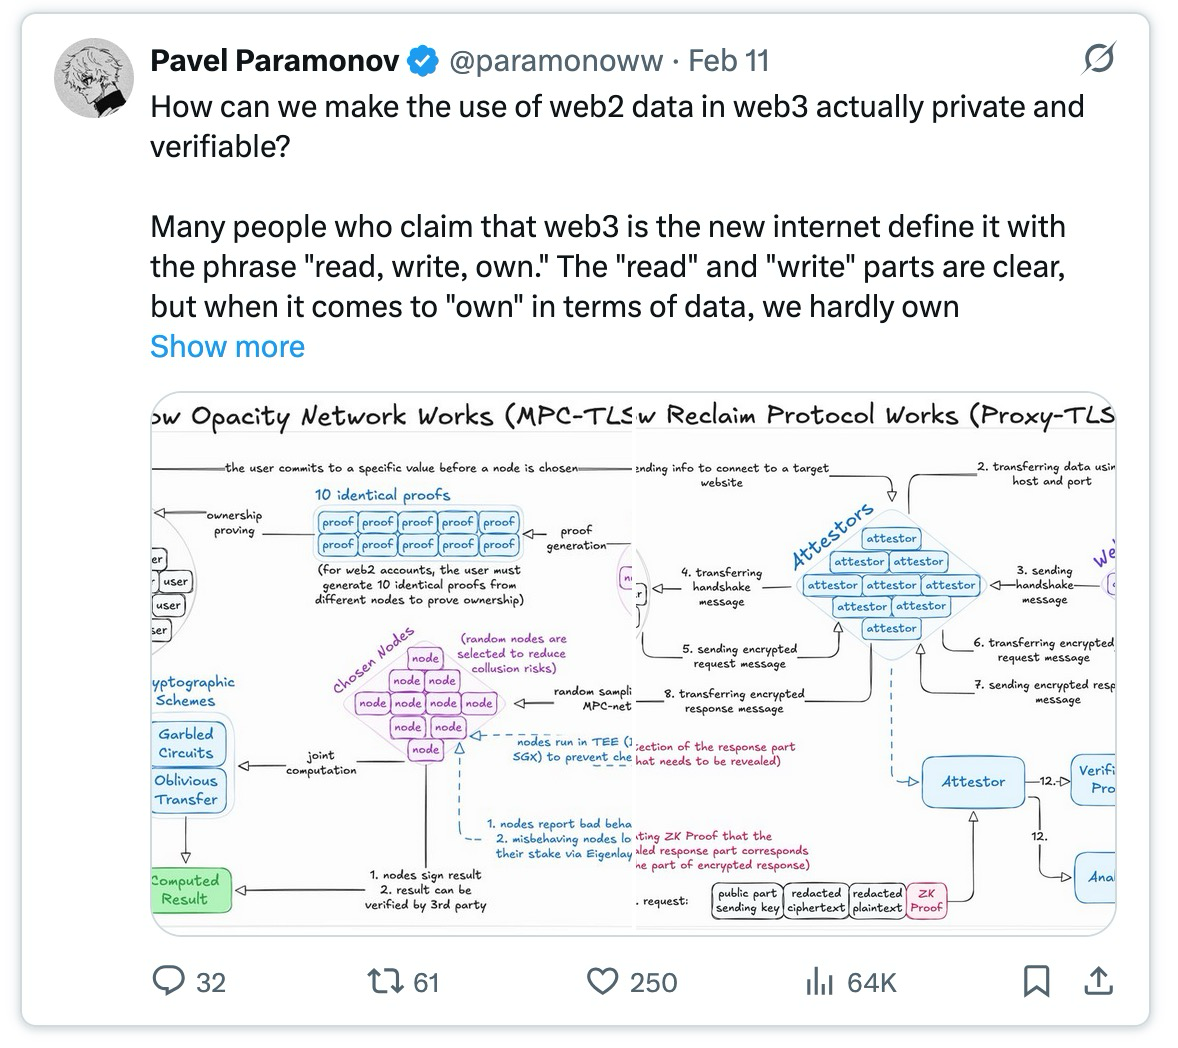Expand tweet with Show more

pyautogui.click(x=228, y=346)
